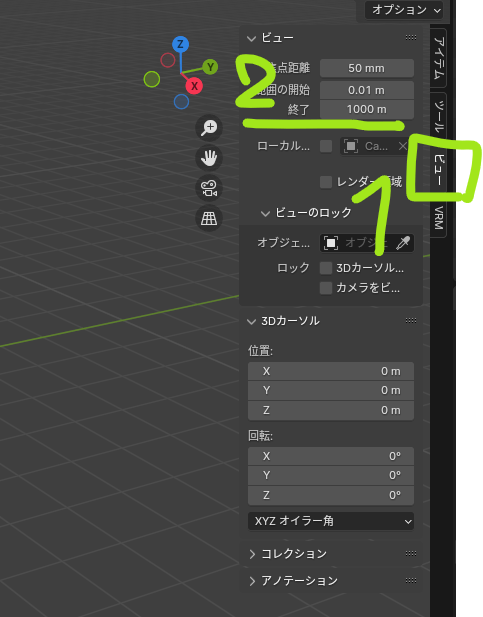The image size is (483, 617).
Task: Click the cursor location X field
Action: (331, 371)
